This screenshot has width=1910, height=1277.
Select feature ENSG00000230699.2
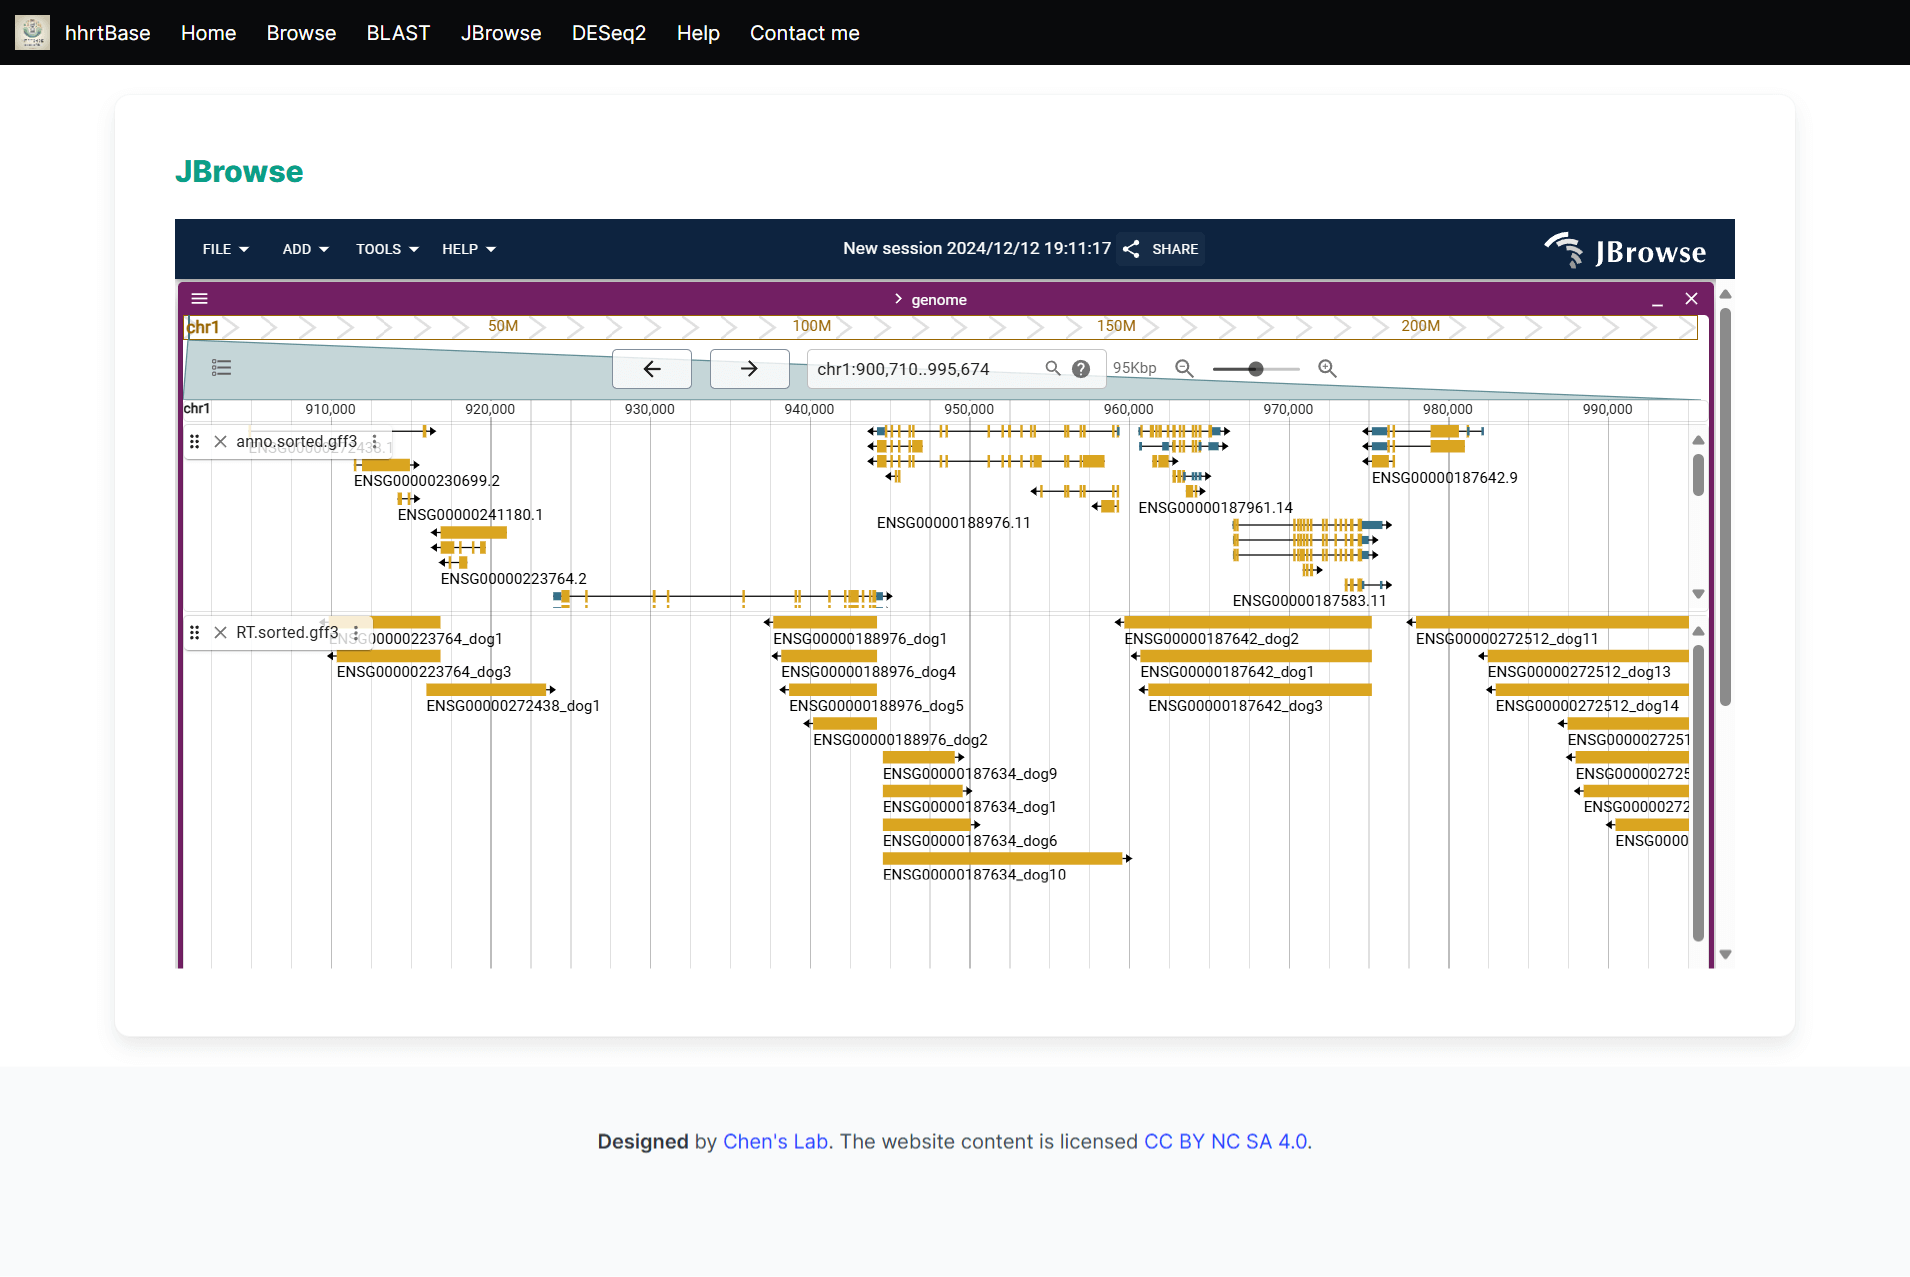pyautogui.click(x=427, y=481)
